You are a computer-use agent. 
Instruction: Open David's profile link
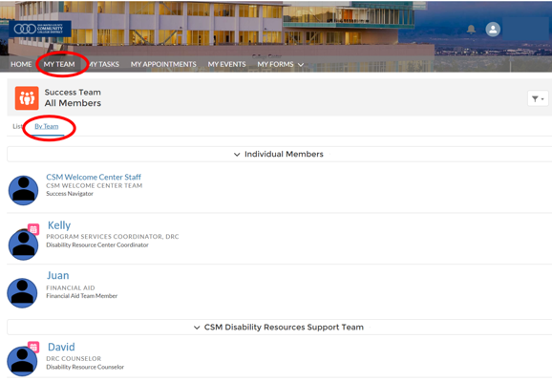[x=61, y=347]
